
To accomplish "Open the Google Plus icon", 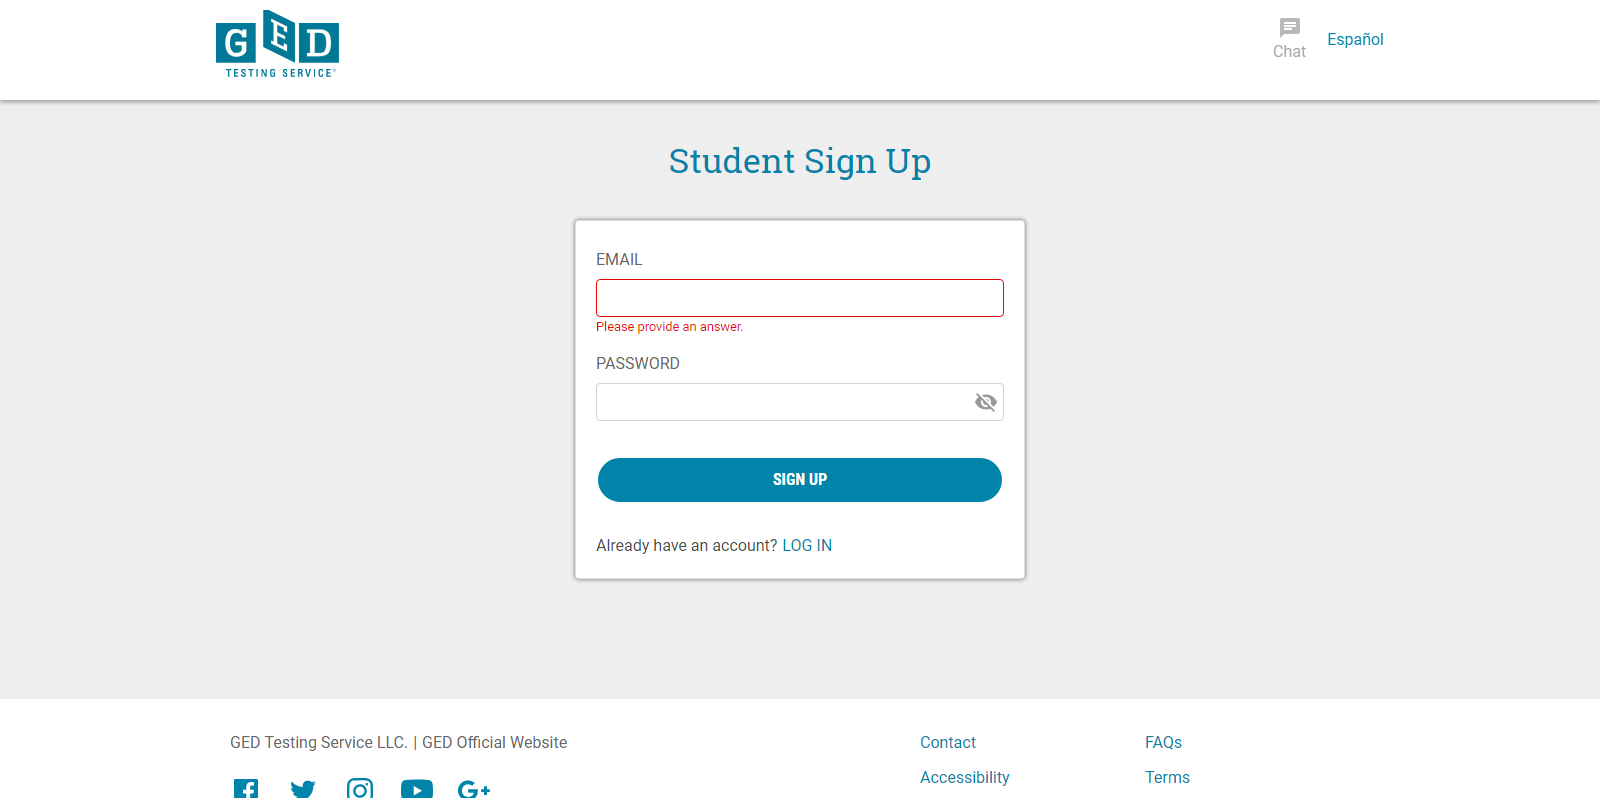I will 474,789.
